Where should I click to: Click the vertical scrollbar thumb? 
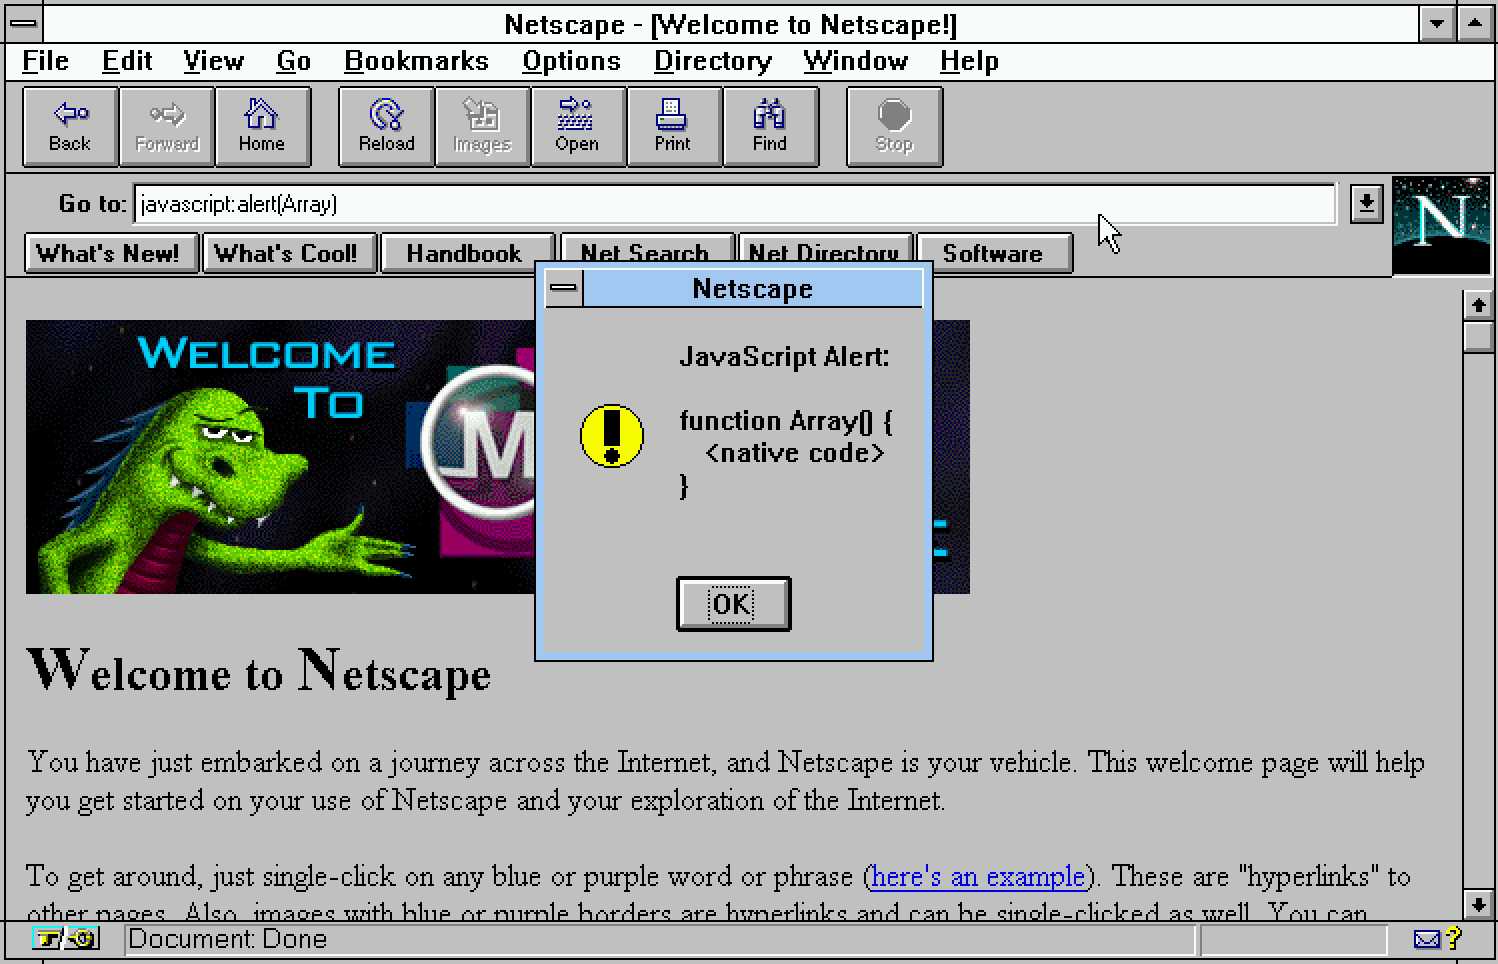(1478, 336)
